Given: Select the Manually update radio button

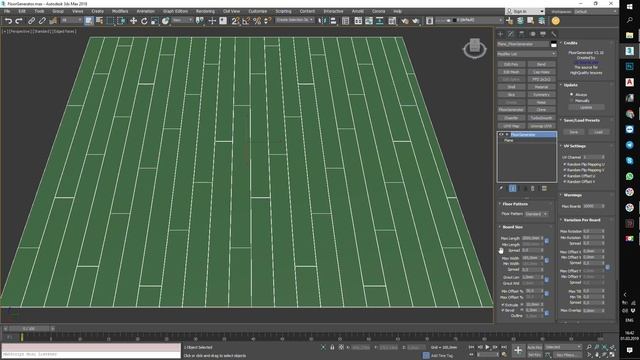Looking at the screenshot, I should point(571,100).
